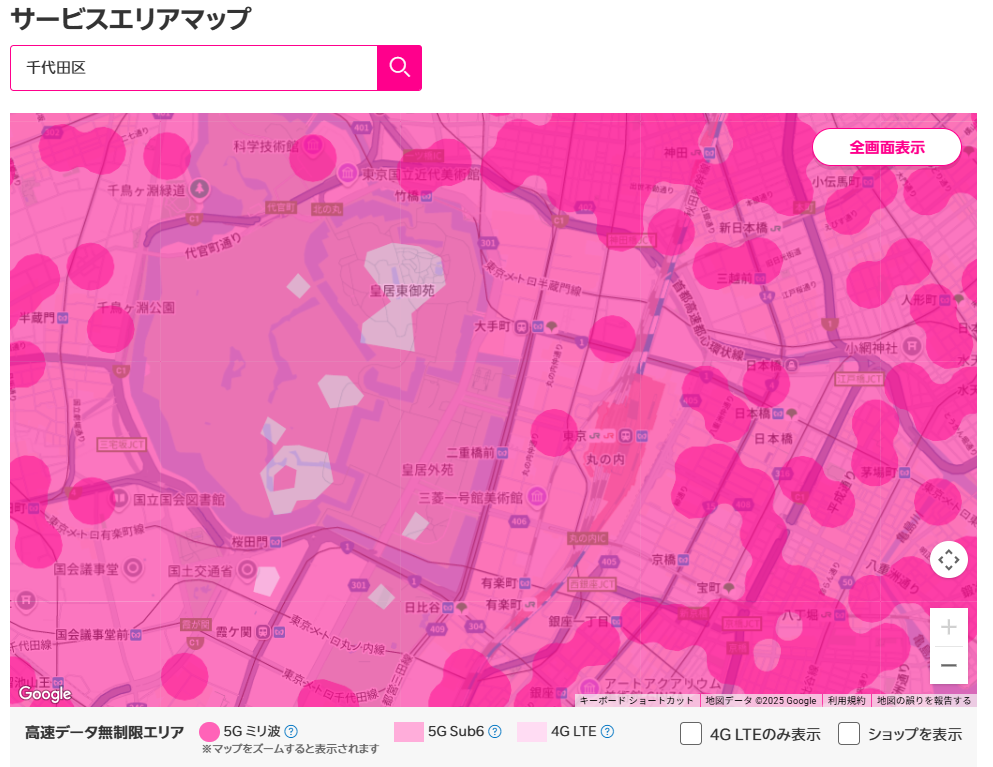Open 地図の誤りを報告する link
The width and height of the screenshot is (993, 767).
pos(924,700)
